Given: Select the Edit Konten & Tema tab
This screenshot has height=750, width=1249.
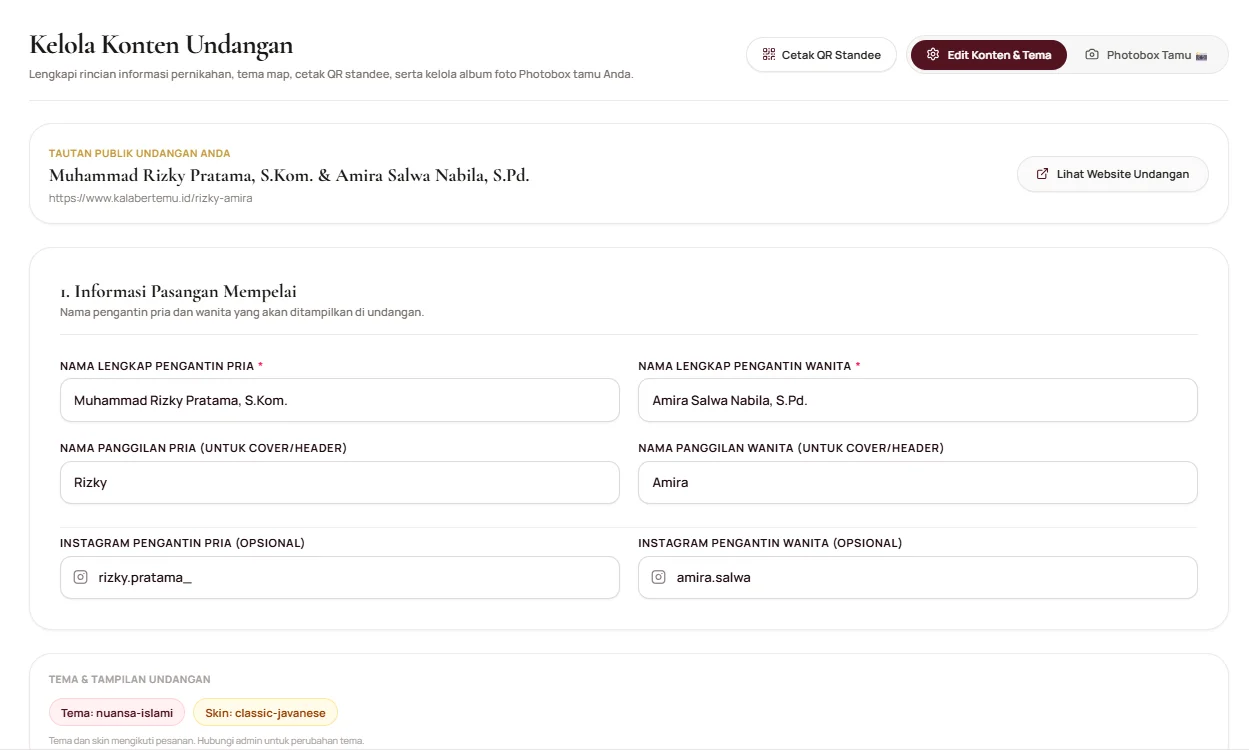Looking at the screenshot, I should [989, 55].
